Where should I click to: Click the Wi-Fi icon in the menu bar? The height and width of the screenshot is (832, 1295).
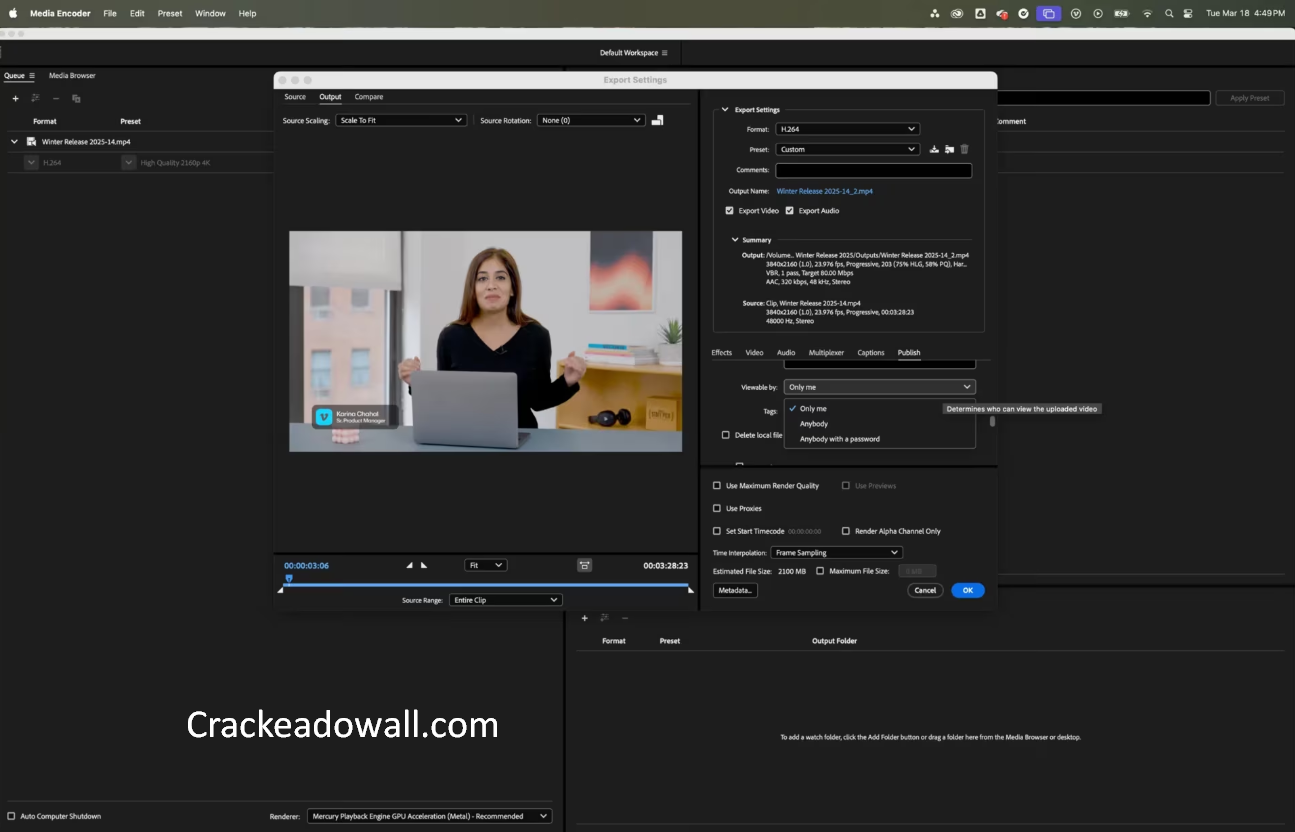click(x=1147, y=13)
